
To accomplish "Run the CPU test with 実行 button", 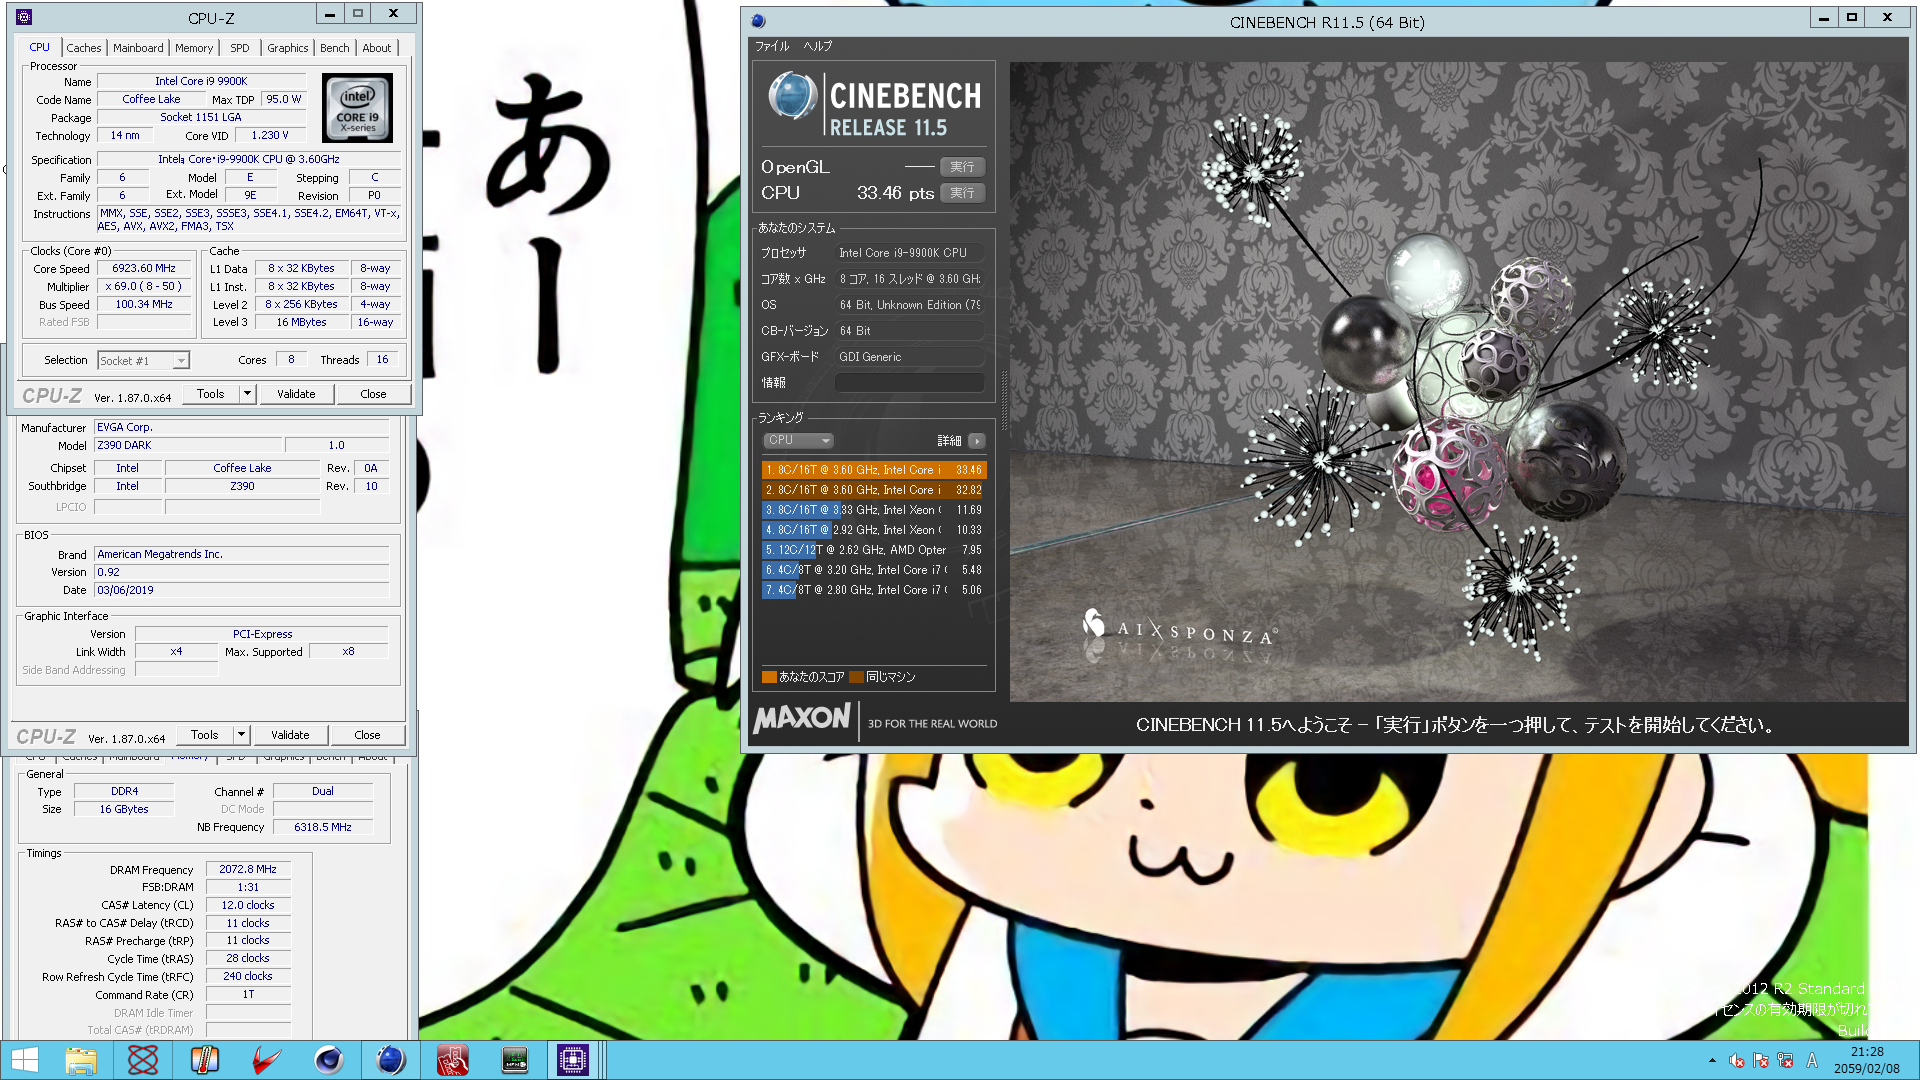I will (x=962, y=193).
